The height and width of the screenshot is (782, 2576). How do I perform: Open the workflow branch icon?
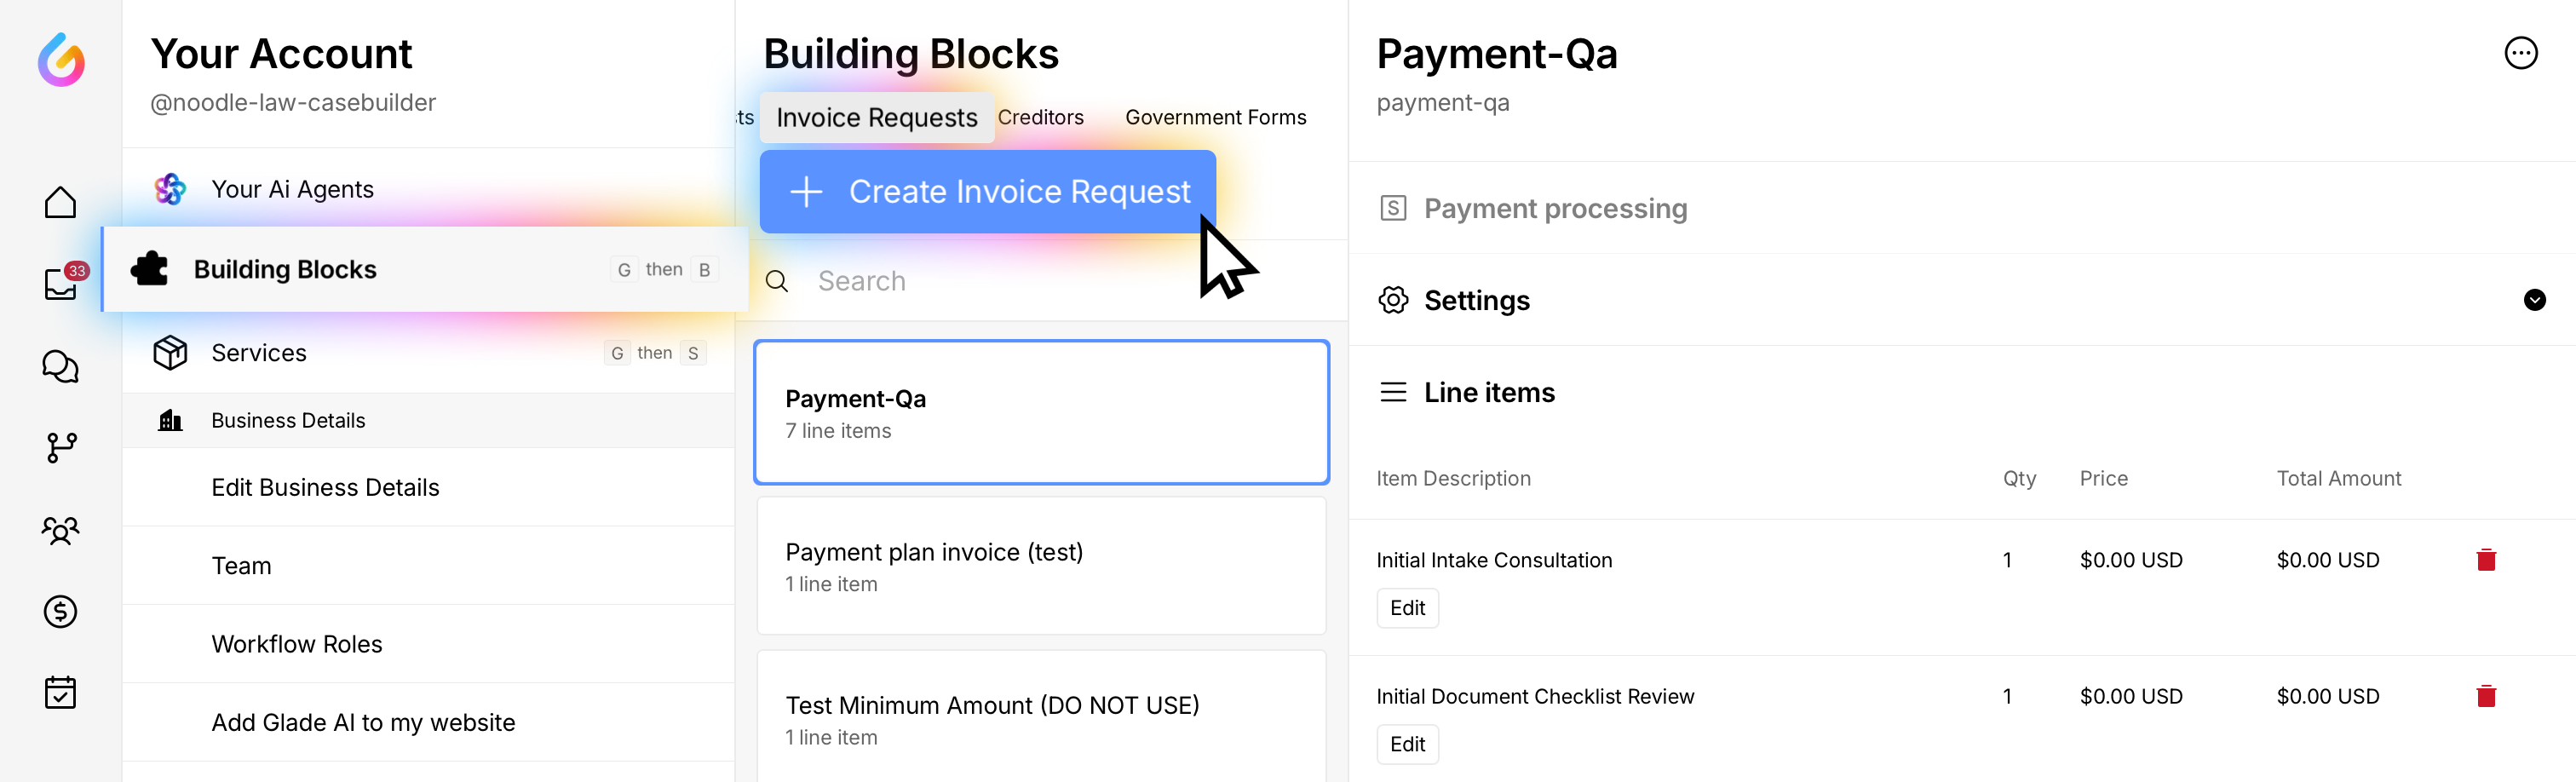(60, 447)
